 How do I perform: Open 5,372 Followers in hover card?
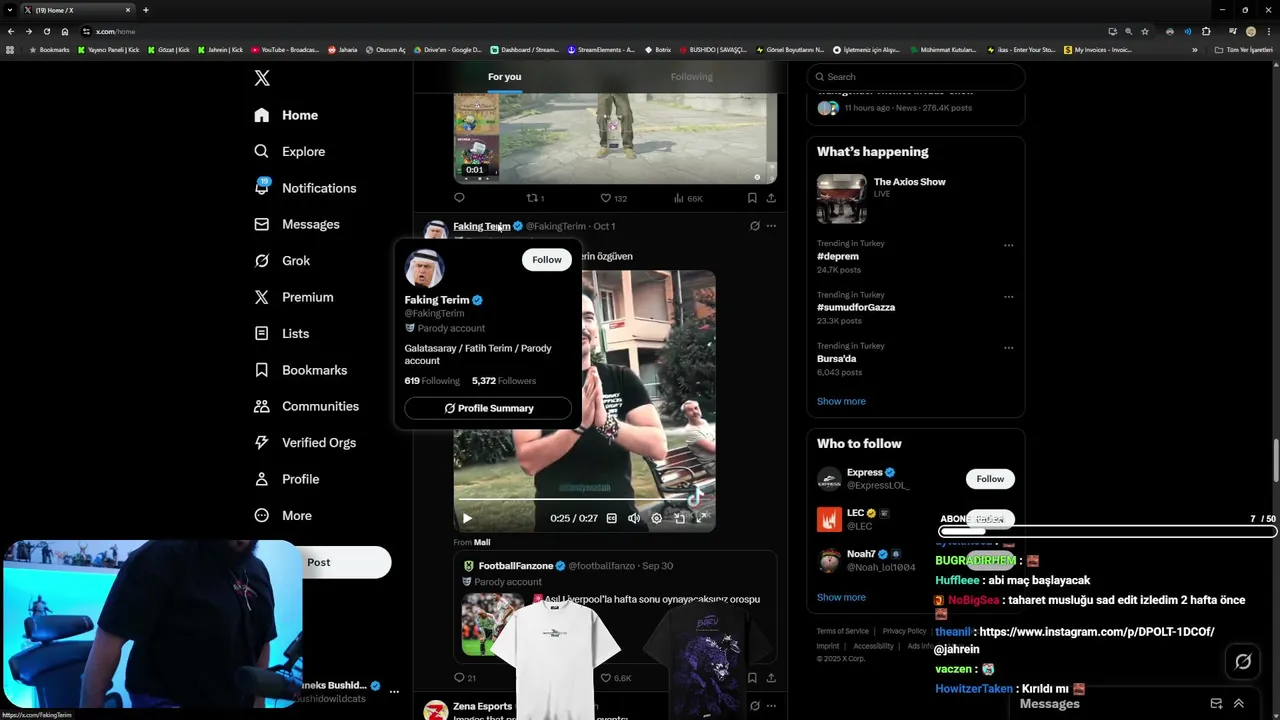504,381
